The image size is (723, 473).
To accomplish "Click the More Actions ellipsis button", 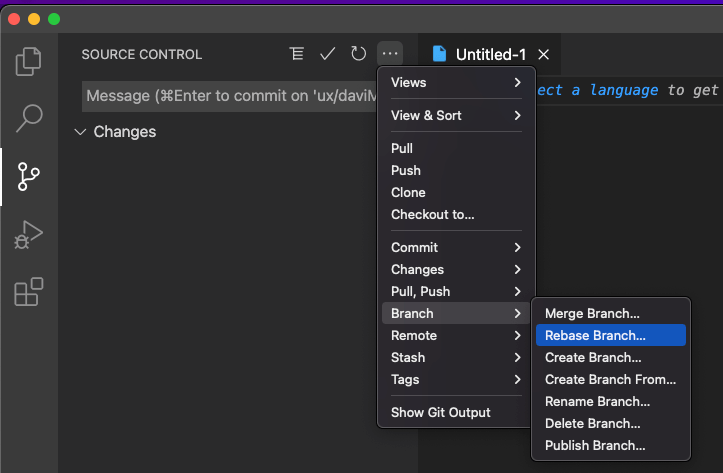I will pos(389,54).
